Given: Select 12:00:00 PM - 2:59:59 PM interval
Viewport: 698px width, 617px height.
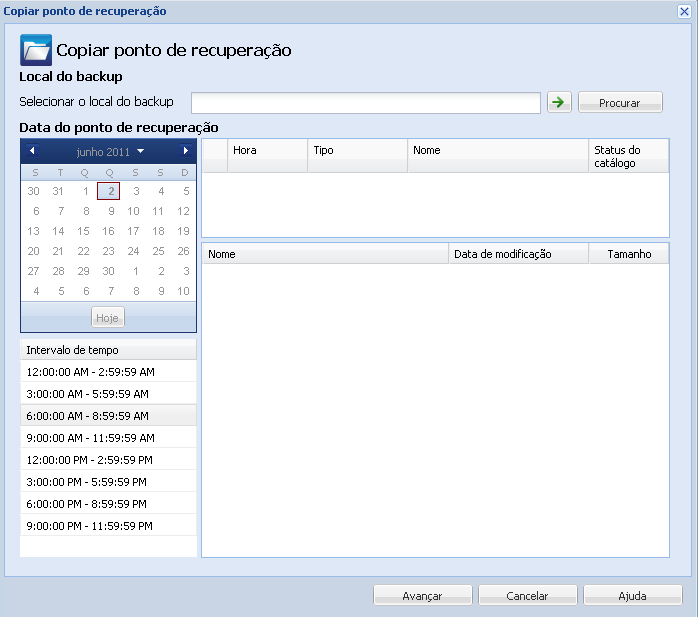Looking at the screenshot, I should coord(108,460).
